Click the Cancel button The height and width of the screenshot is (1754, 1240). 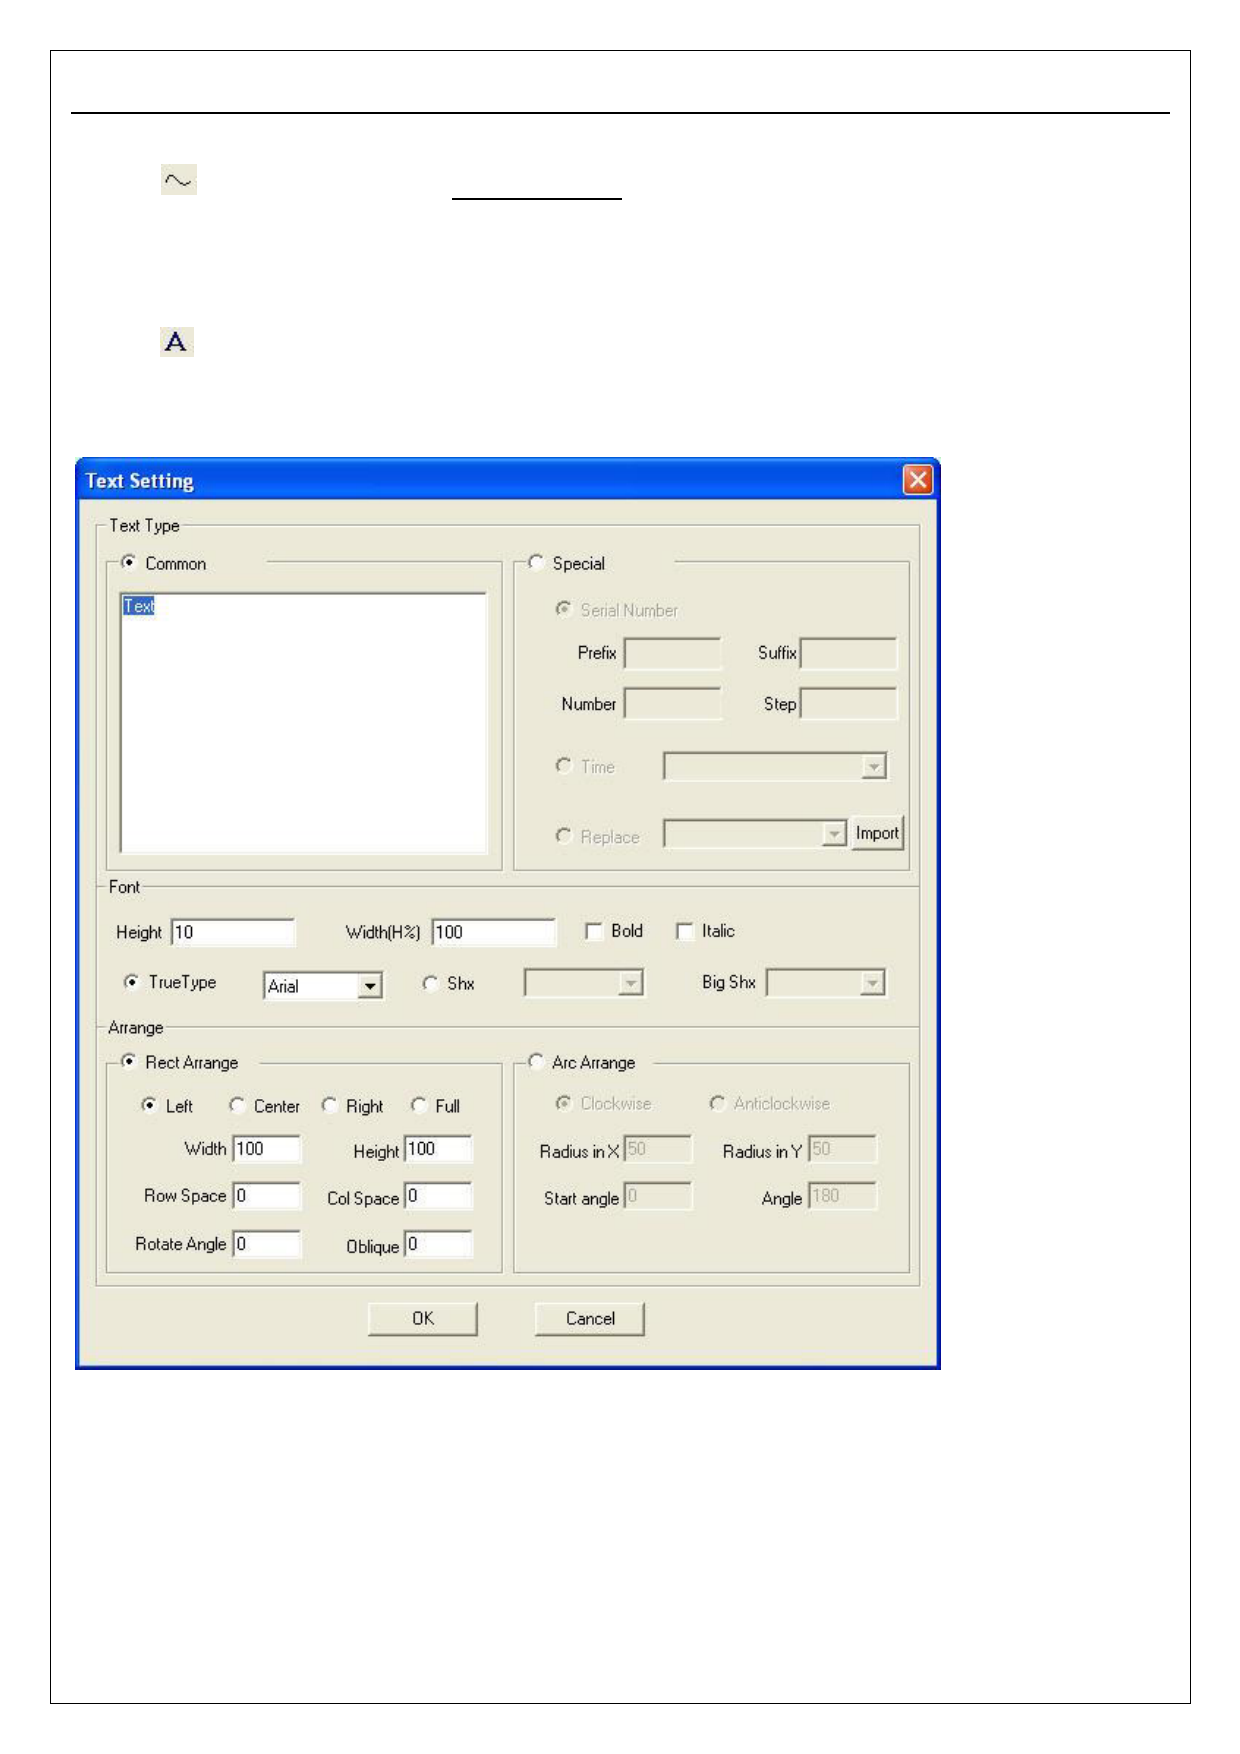(590, 1318)
